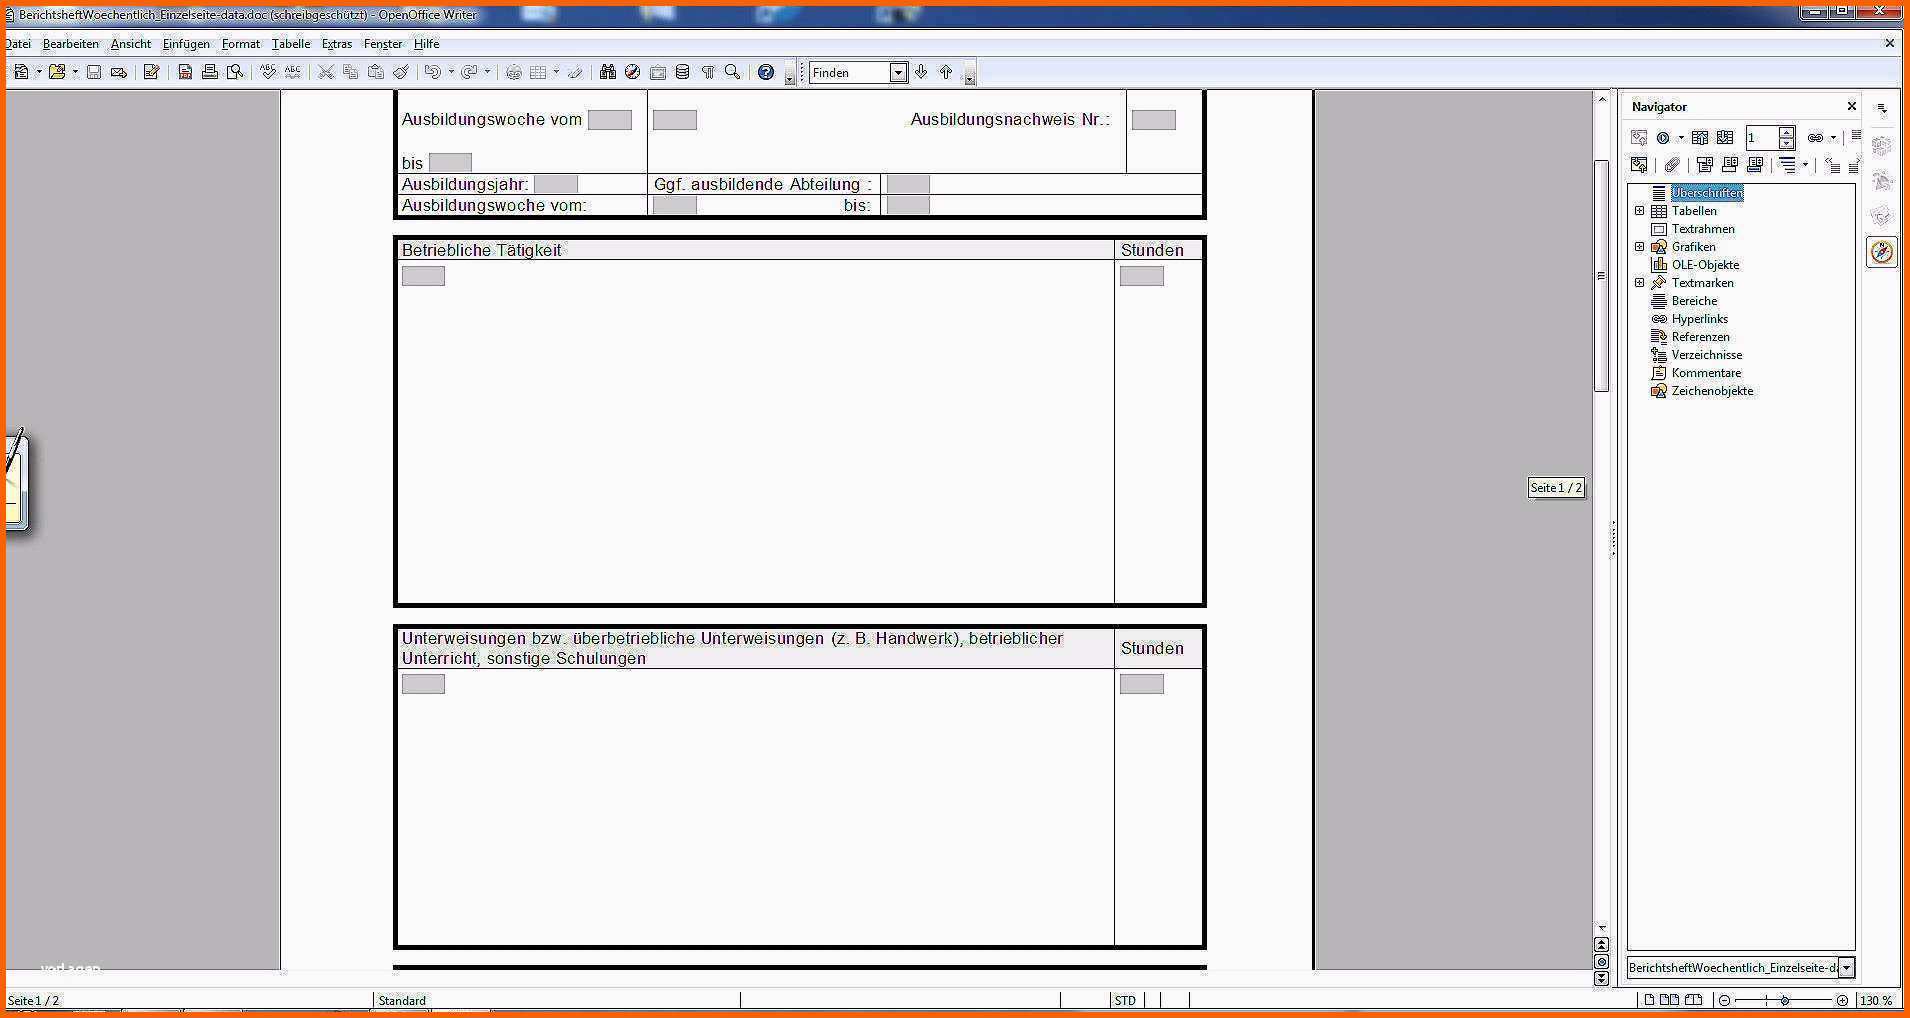This screenshot has height=1018, width=1910.
Task: Open the Table size dropdown arrow
Action: coord(556,72)
